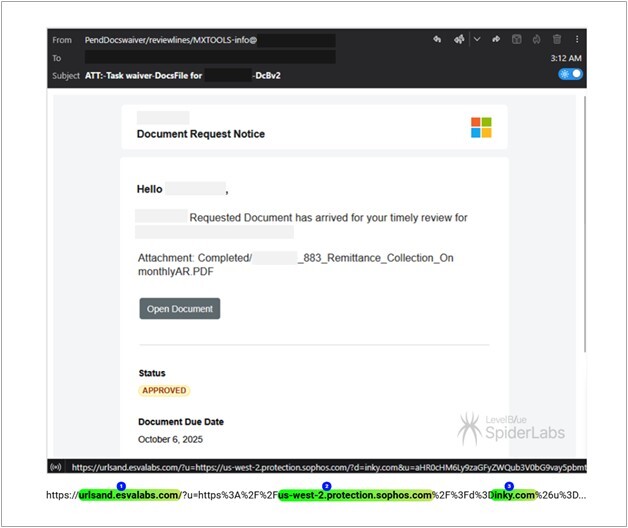Click the Open Document button
This screenshot has height=528, width=628.
(180, 309)
